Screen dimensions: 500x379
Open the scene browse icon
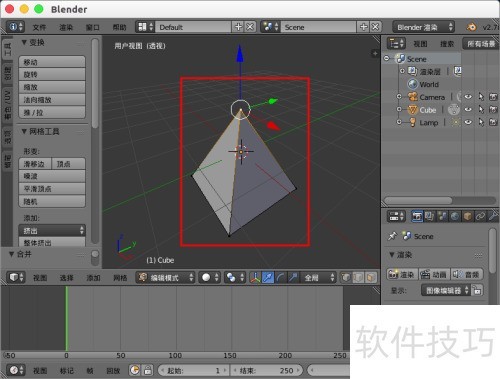click(270, 27)
